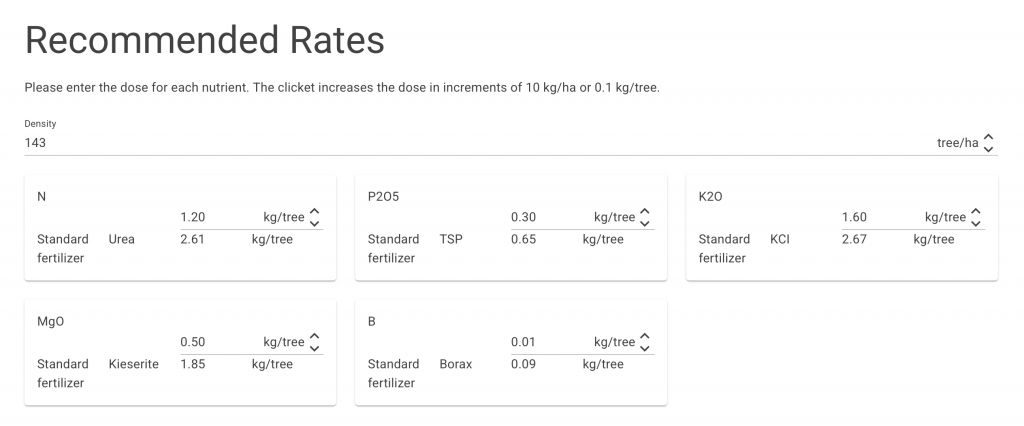Decrease the Density stepper down arrow
The width and height of the screenshot is (1024, 426).
tap(989, 149)
